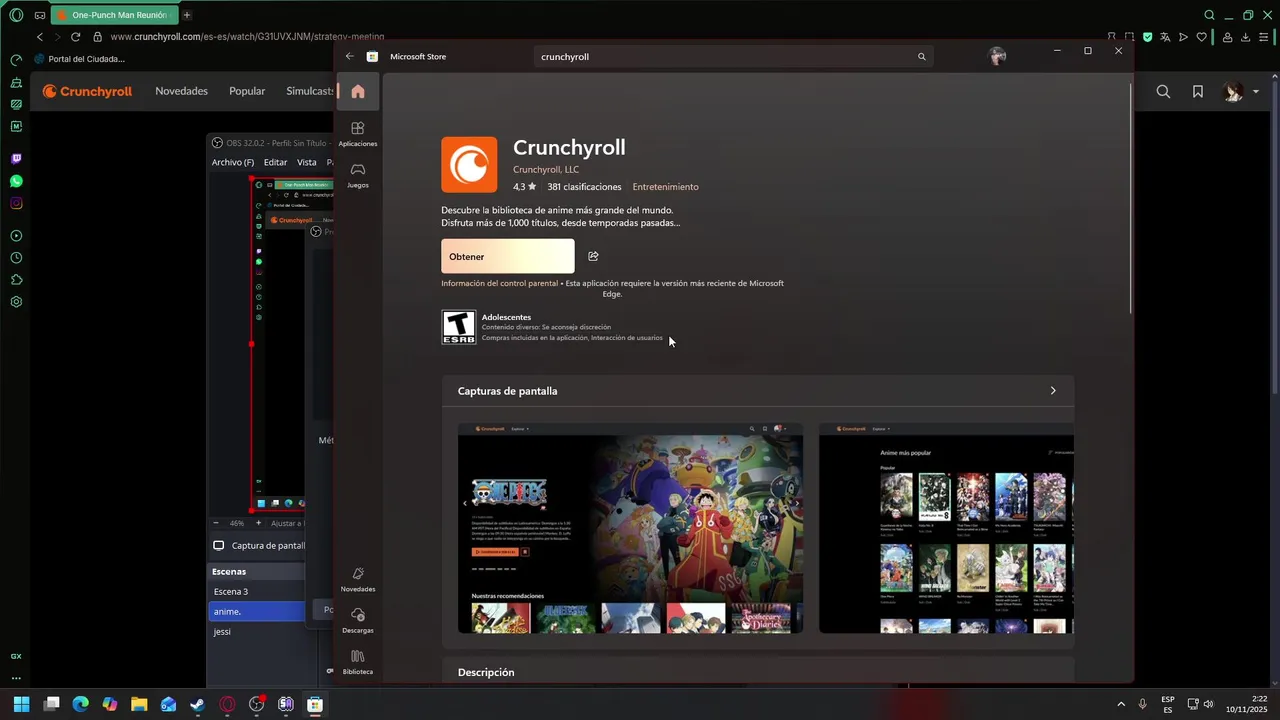Add a new Opera browser tab
1280x720 pixels.
187,15
